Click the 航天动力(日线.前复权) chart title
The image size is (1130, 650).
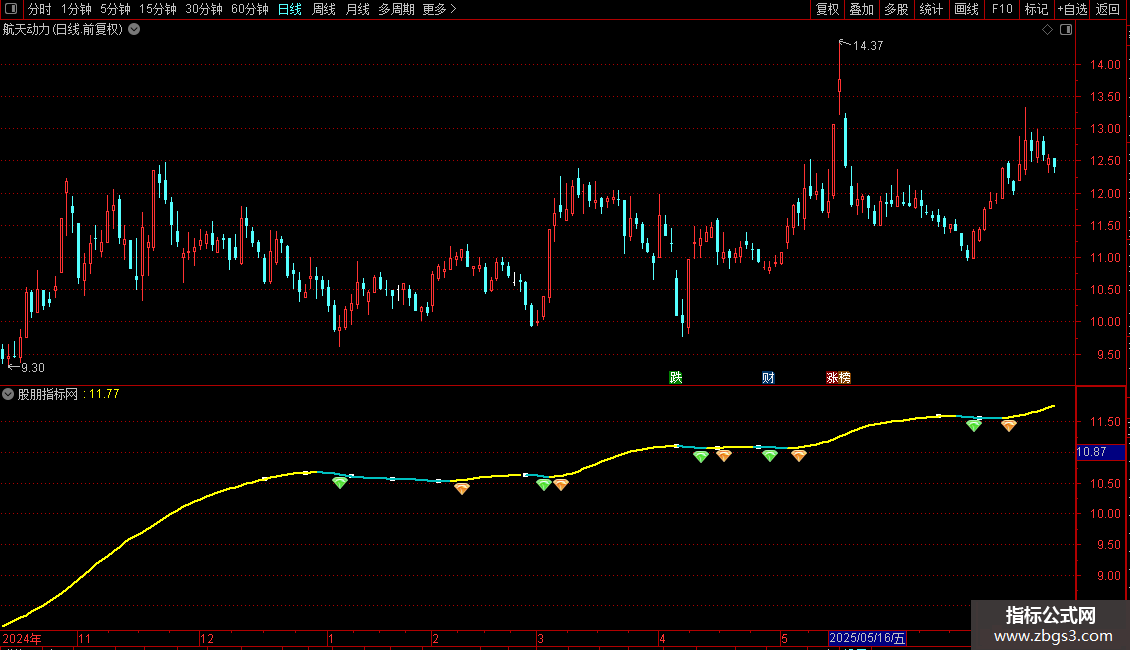click(63, 30)
